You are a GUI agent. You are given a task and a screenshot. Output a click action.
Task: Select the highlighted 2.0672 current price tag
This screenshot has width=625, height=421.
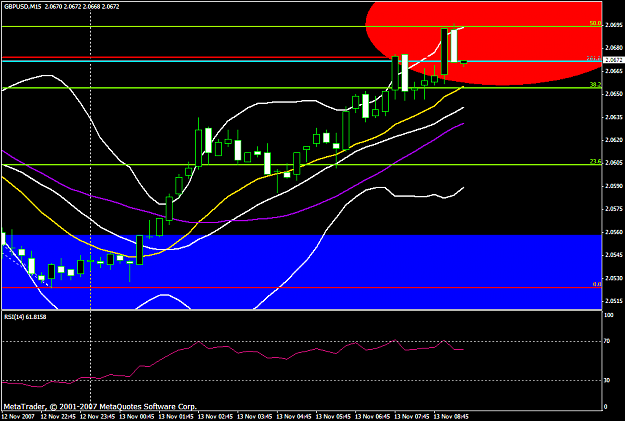(614, 60)
